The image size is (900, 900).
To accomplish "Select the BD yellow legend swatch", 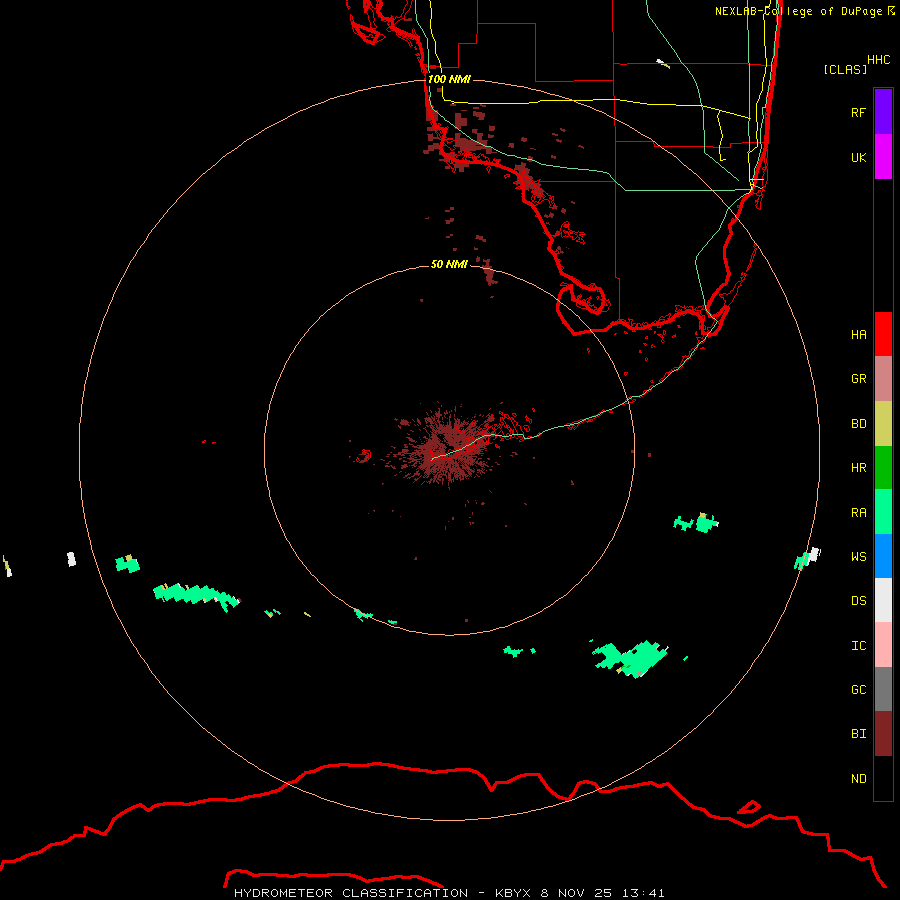I will click(883, 424).
